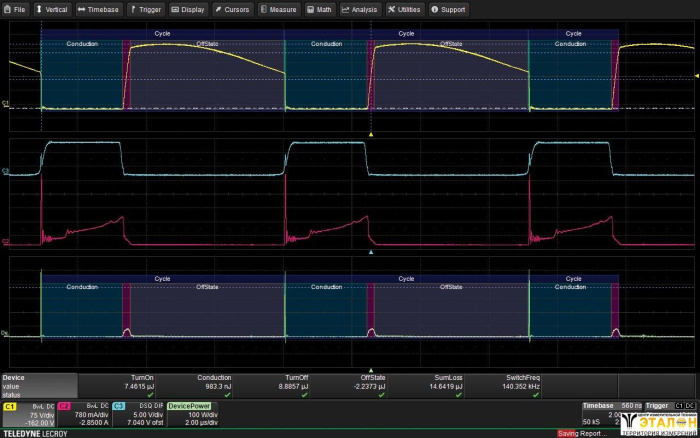Open the Timebase menu
Viewport: 700px width, 438px height.
(98, 9)
